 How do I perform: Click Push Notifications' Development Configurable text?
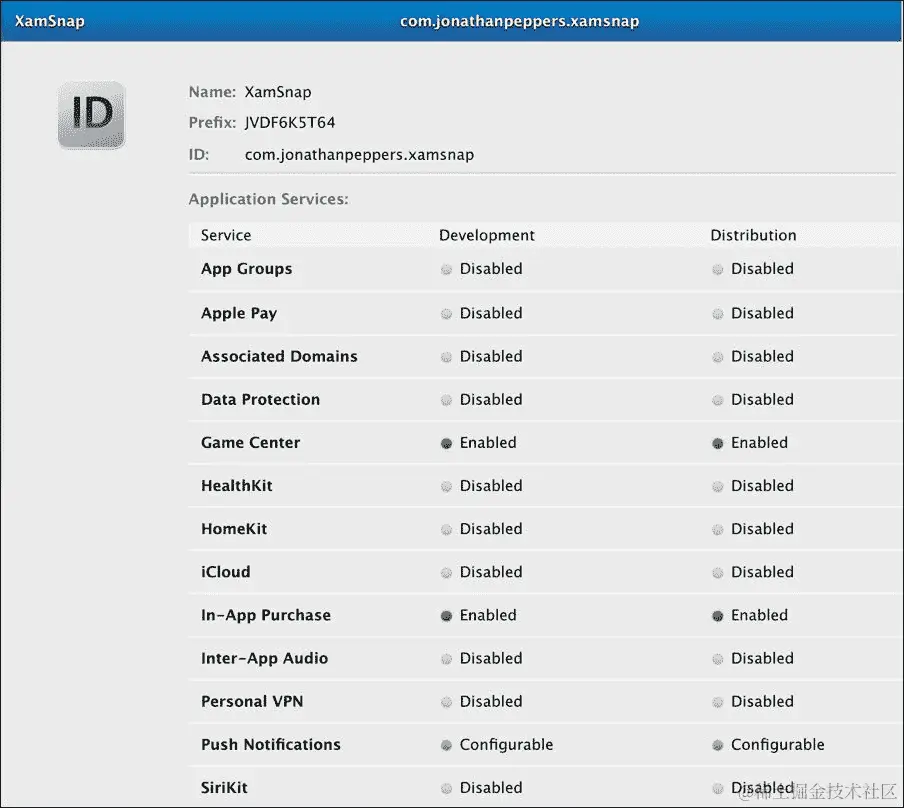(506, 745)
